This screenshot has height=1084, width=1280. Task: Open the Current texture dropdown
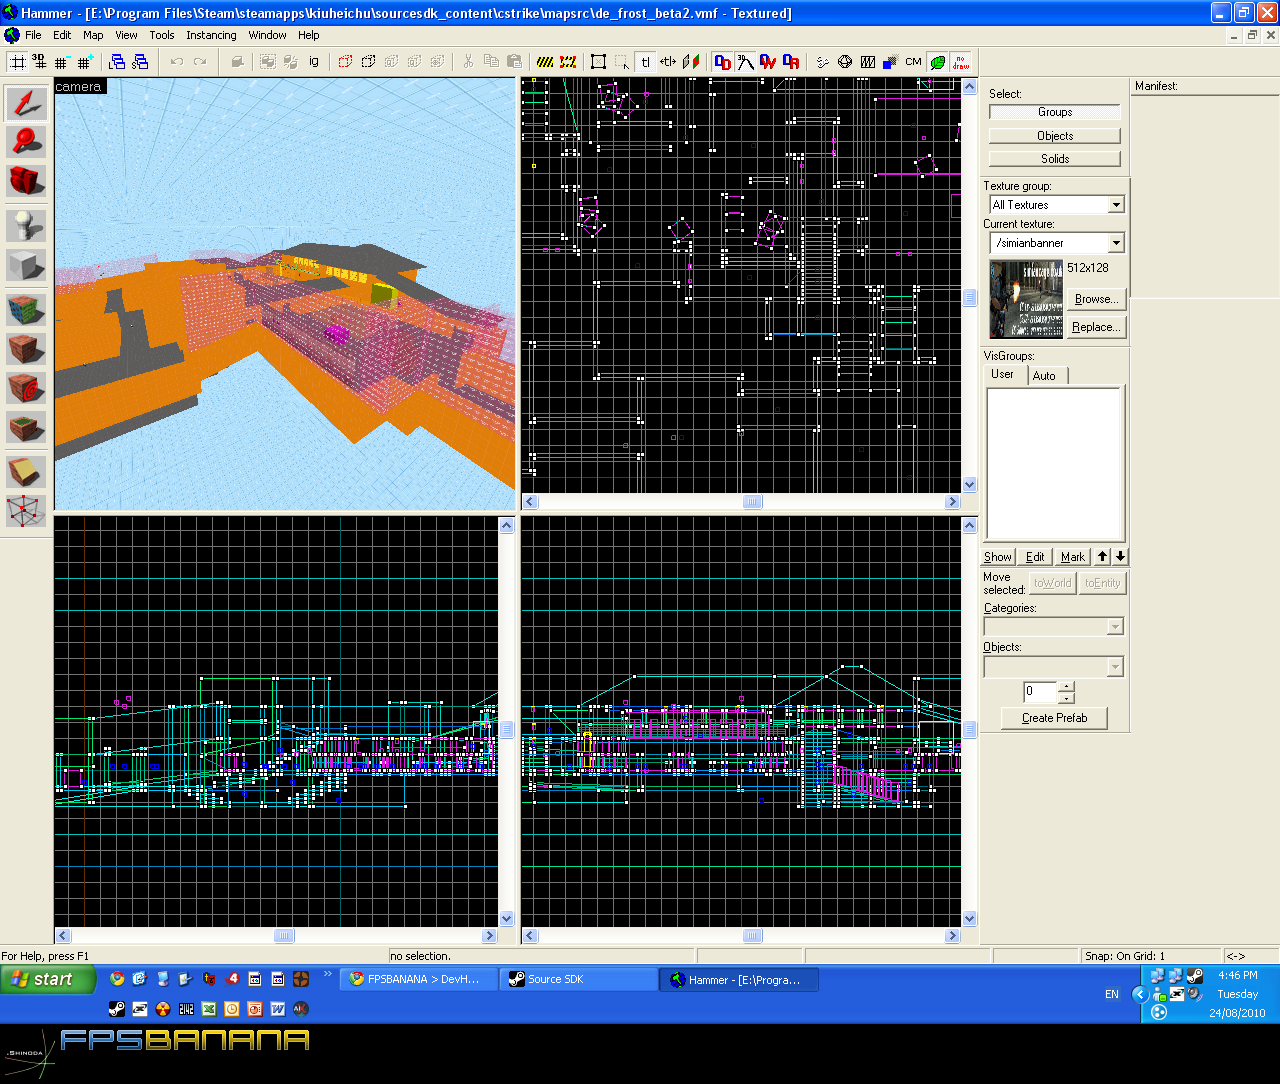(x=1116, y=243)
